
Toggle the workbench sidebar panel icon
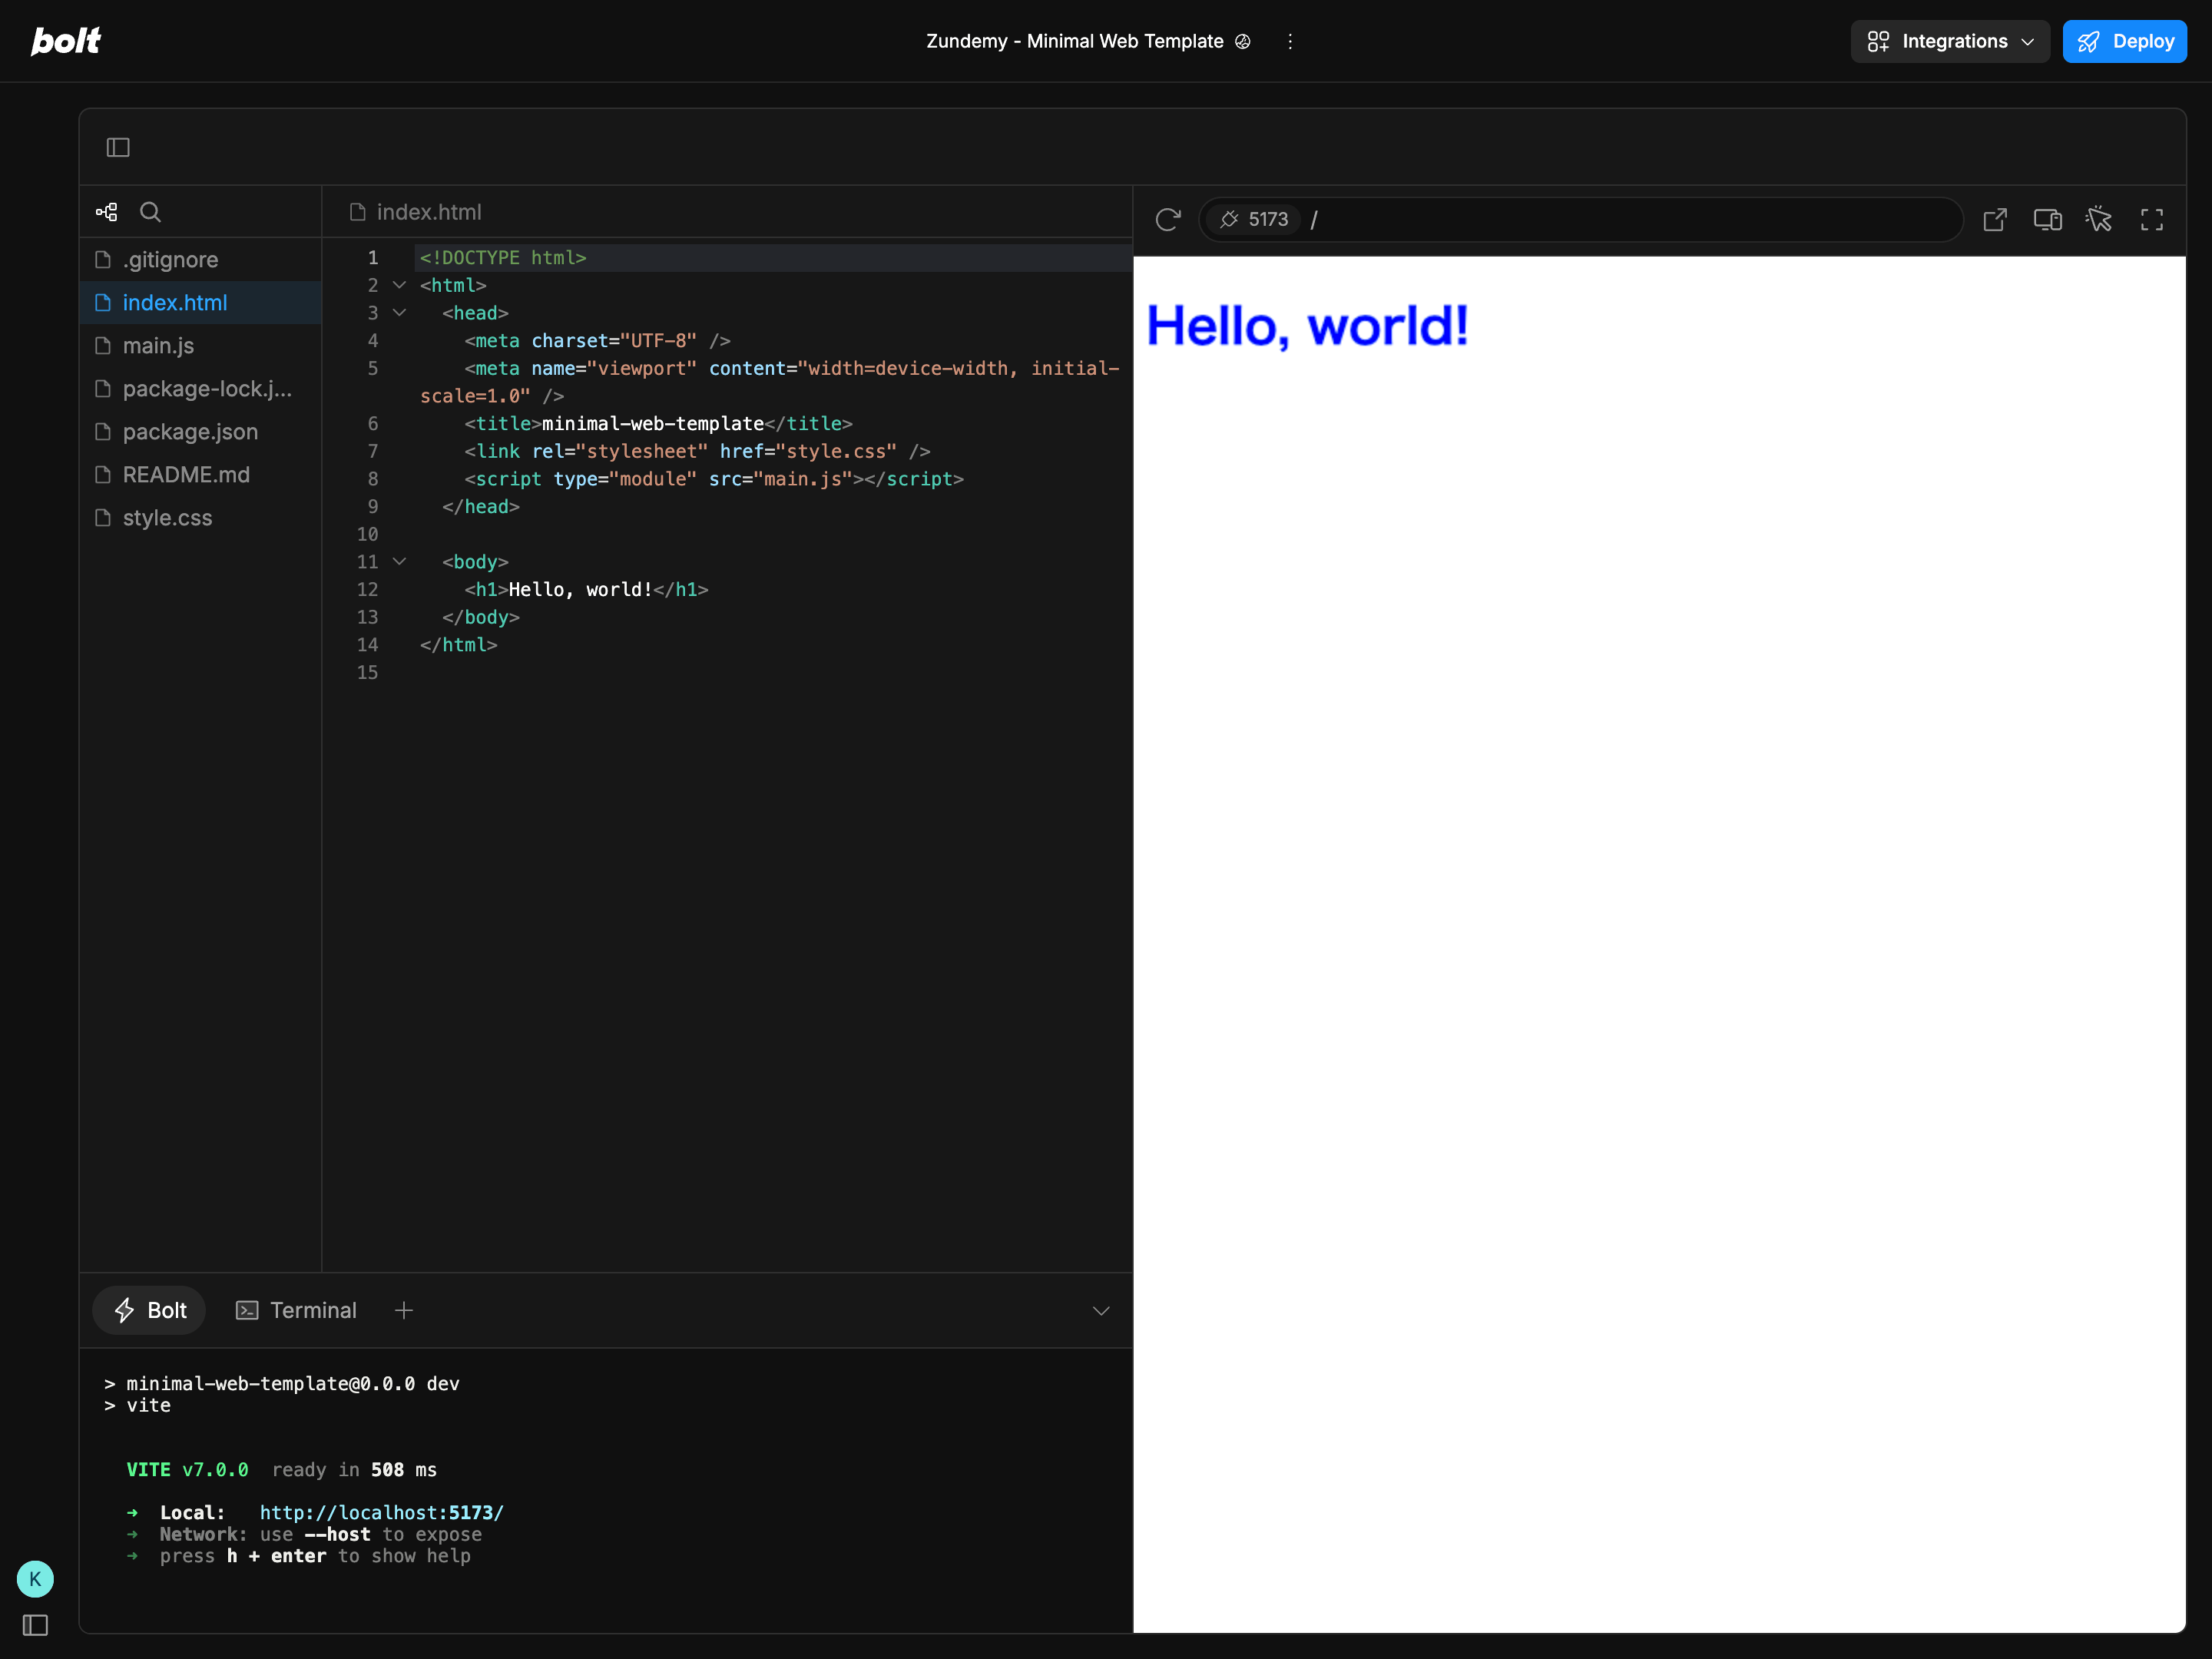[x=118, y=147]
